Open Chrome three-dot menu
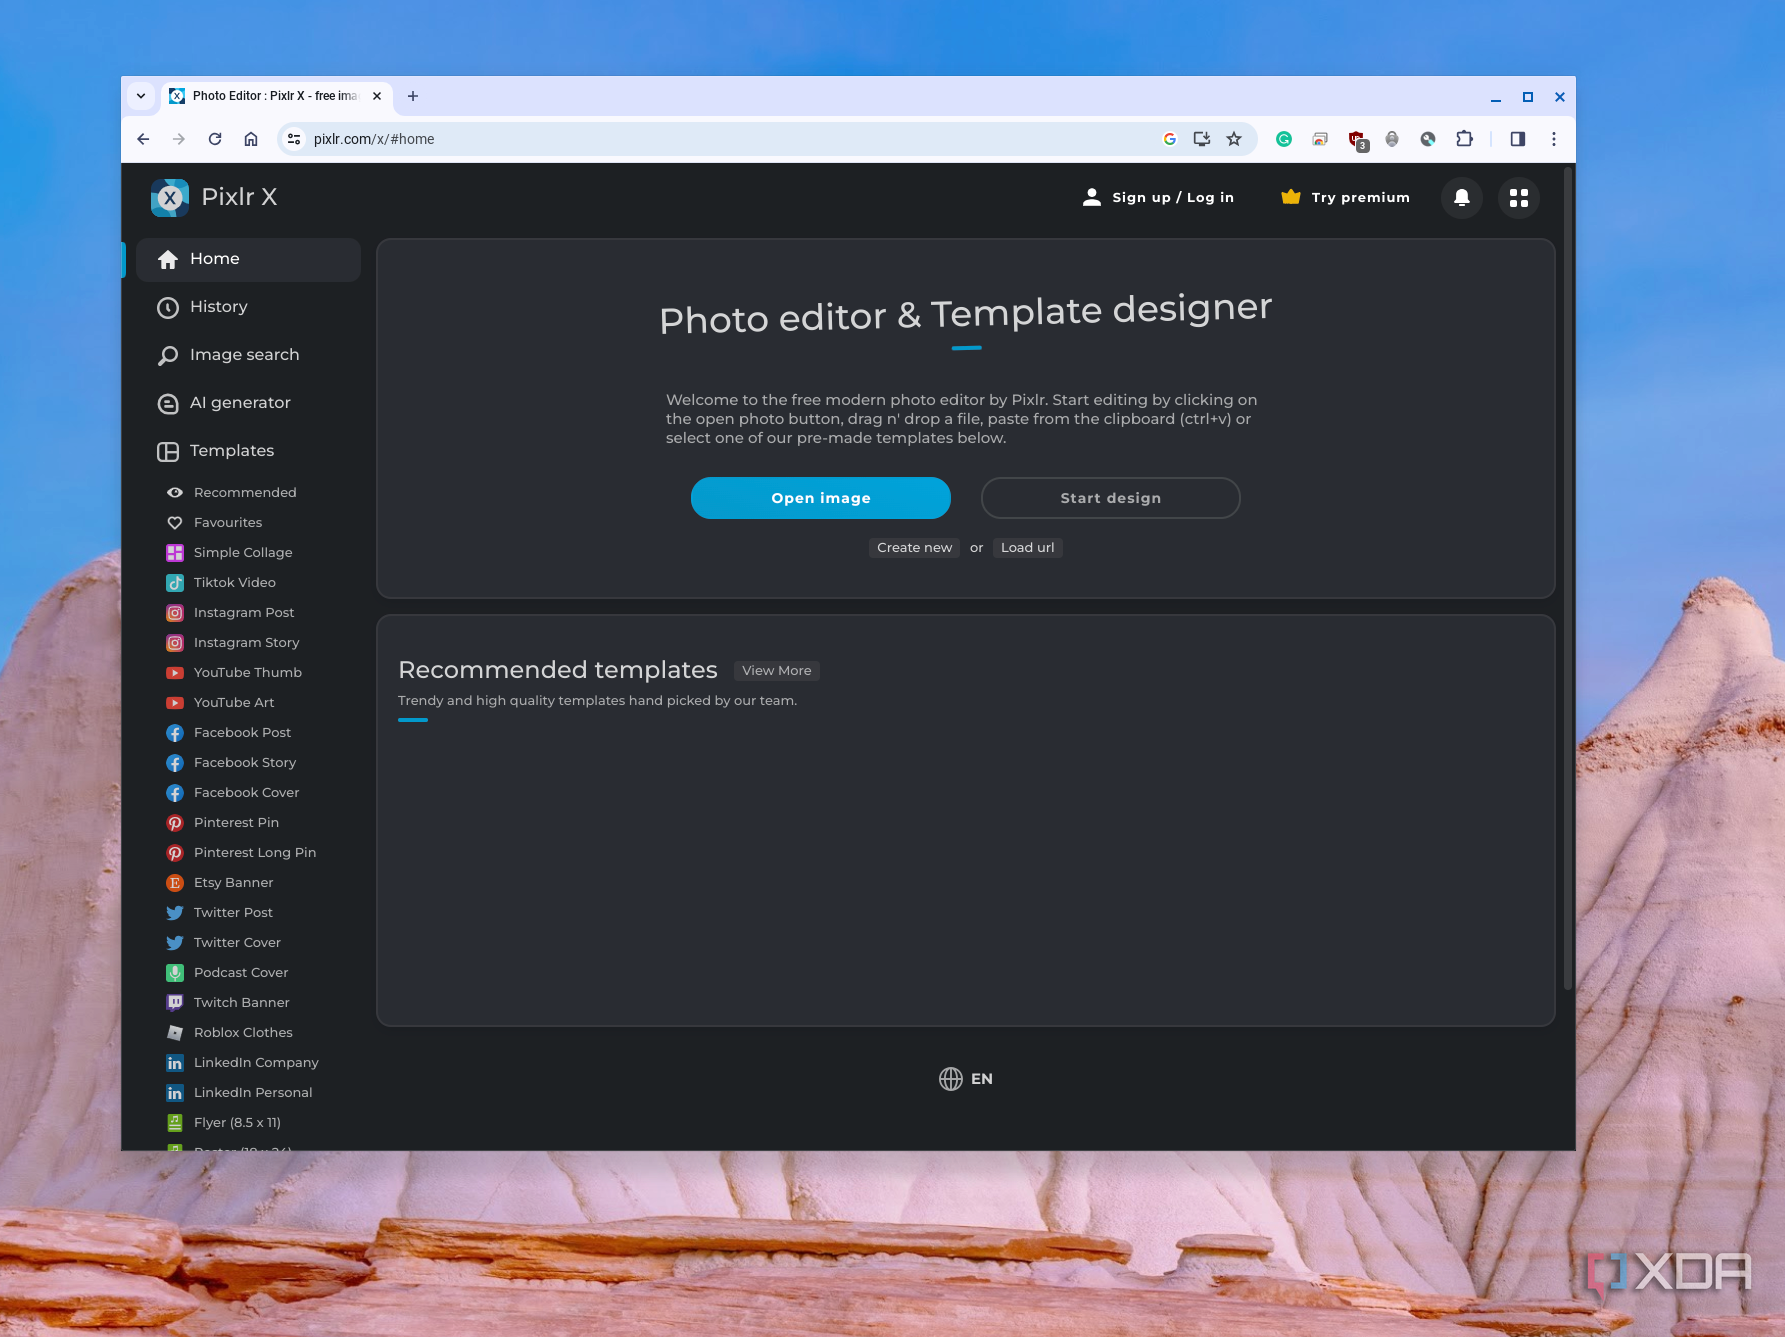The width and height of the screenshot is (1785, 1337). pos(1553,139)
